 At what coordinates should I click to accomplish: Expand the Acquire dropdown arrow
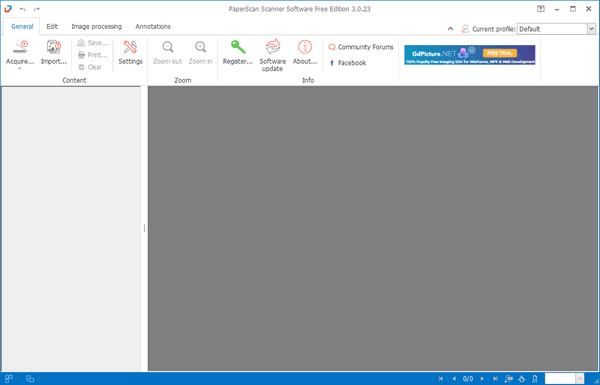(x=20, y=69)
